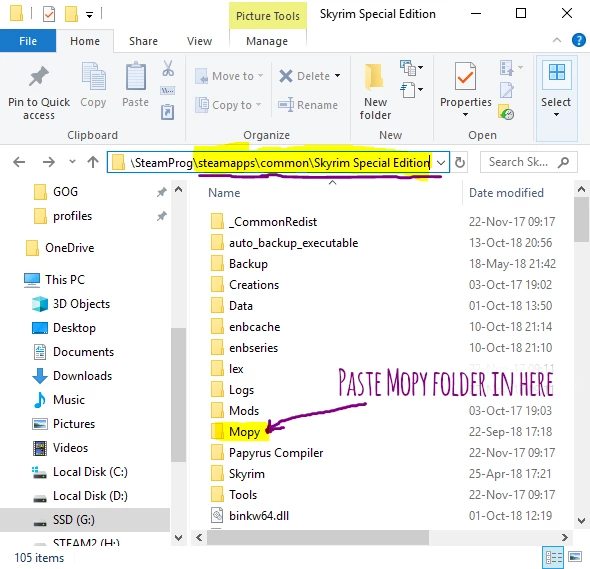
Task: Sort by the Name column header
Action: pos(224,193)
